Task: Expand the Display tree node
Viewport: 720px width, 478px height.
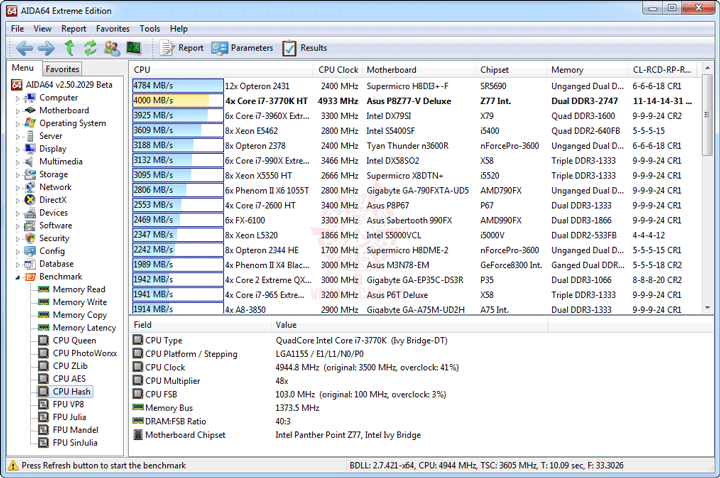Action: (x=17, y=149)
